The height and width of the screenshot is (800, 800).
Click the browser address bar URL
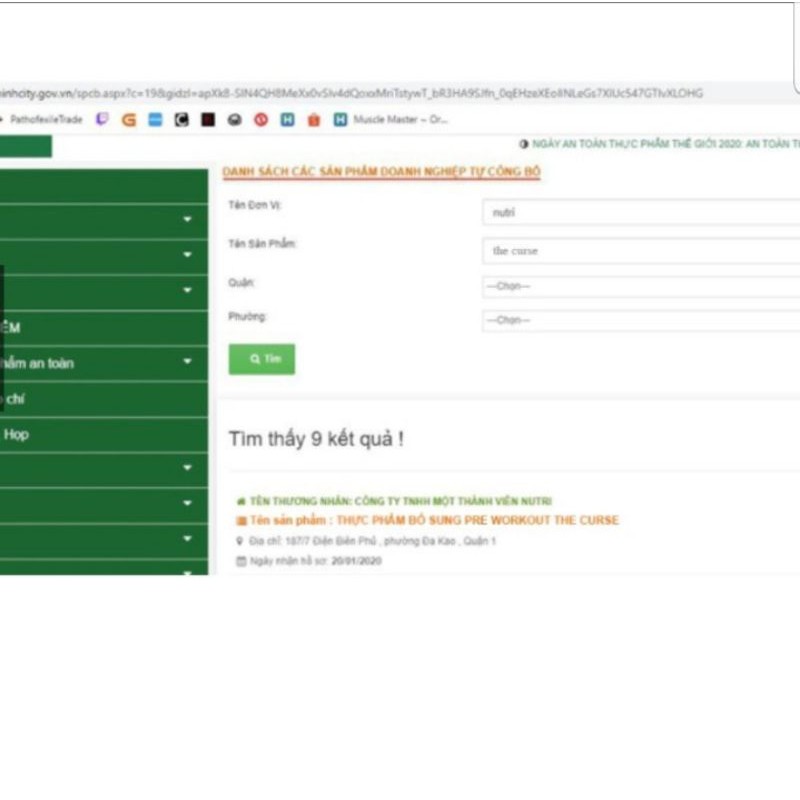point(352,93)
